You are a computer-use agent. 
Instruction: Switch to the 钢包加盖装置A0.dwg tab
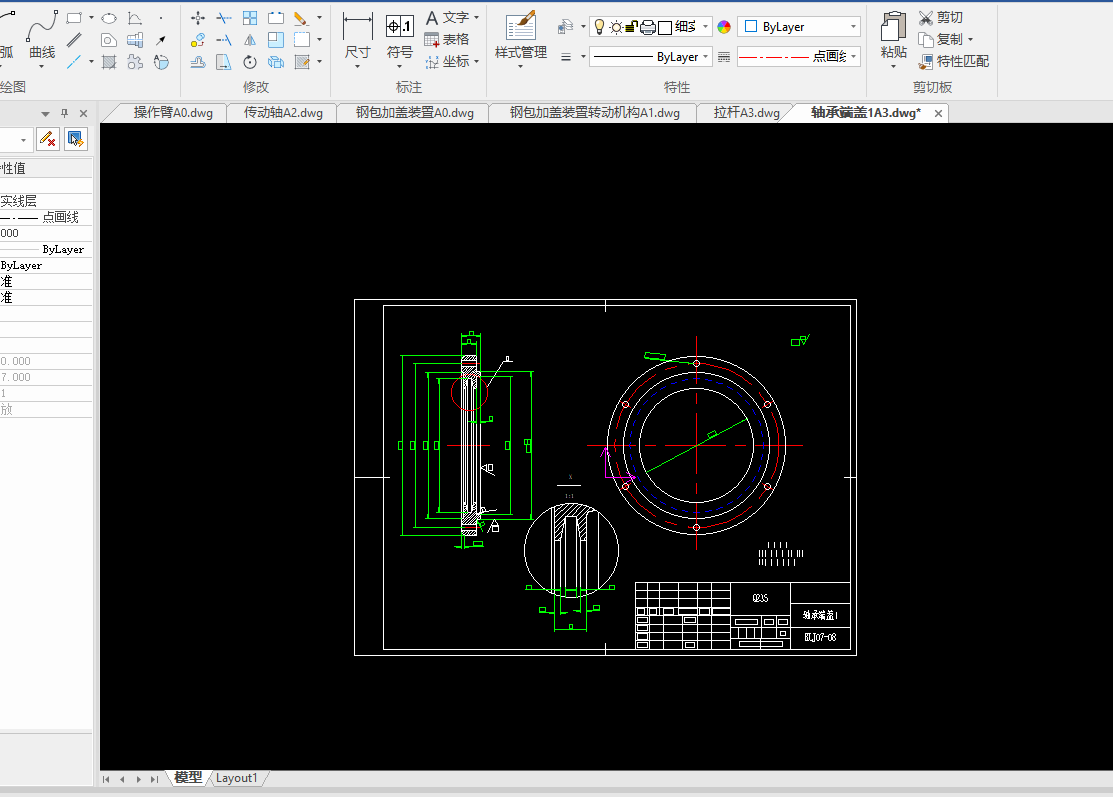pos(415,113)
